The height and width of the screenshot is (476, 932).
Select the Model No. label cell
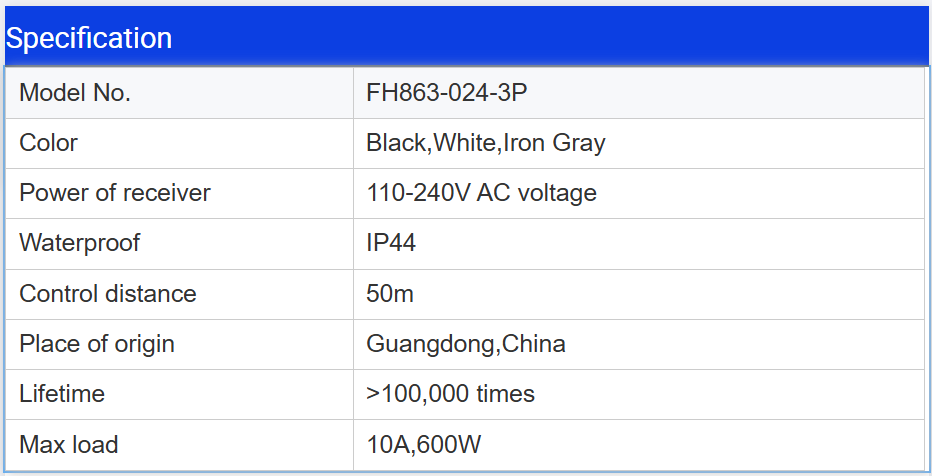[75, 93]
